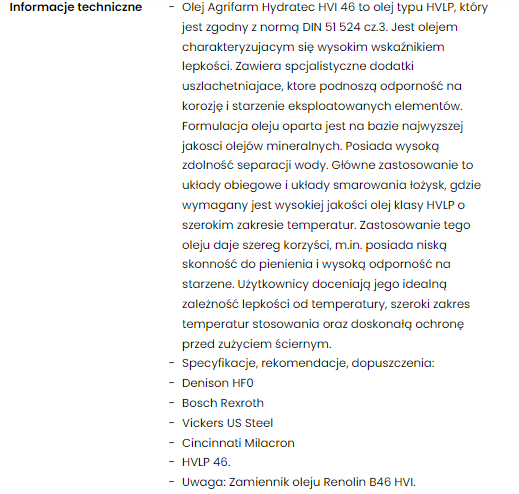Click the 'Uwaga: Zamiennik oleju Renolin B46 HVI' line

point(299,482)
